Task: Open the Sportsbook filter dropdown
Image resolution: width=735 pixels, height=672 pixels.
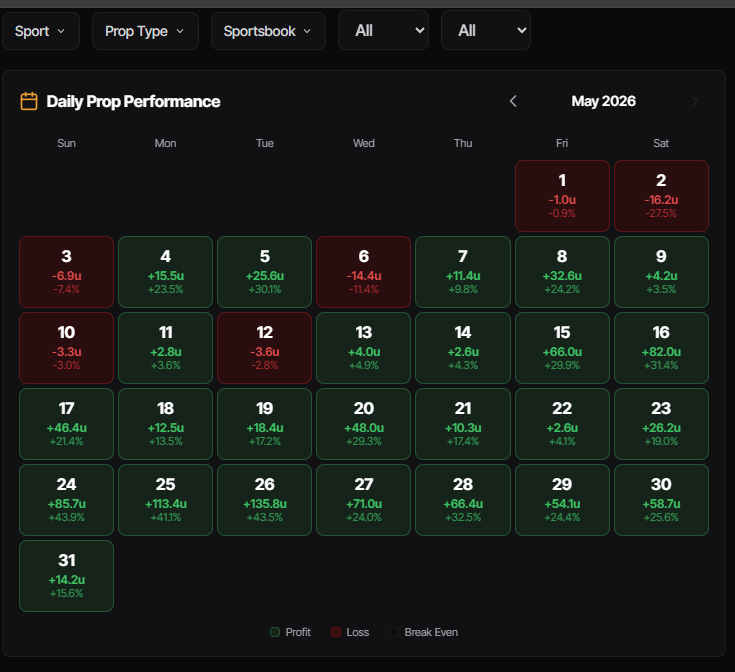Action: 268,31
